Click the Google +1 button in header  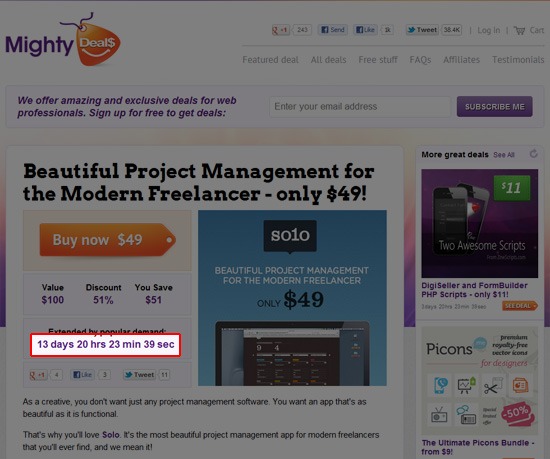click(280, 30)
